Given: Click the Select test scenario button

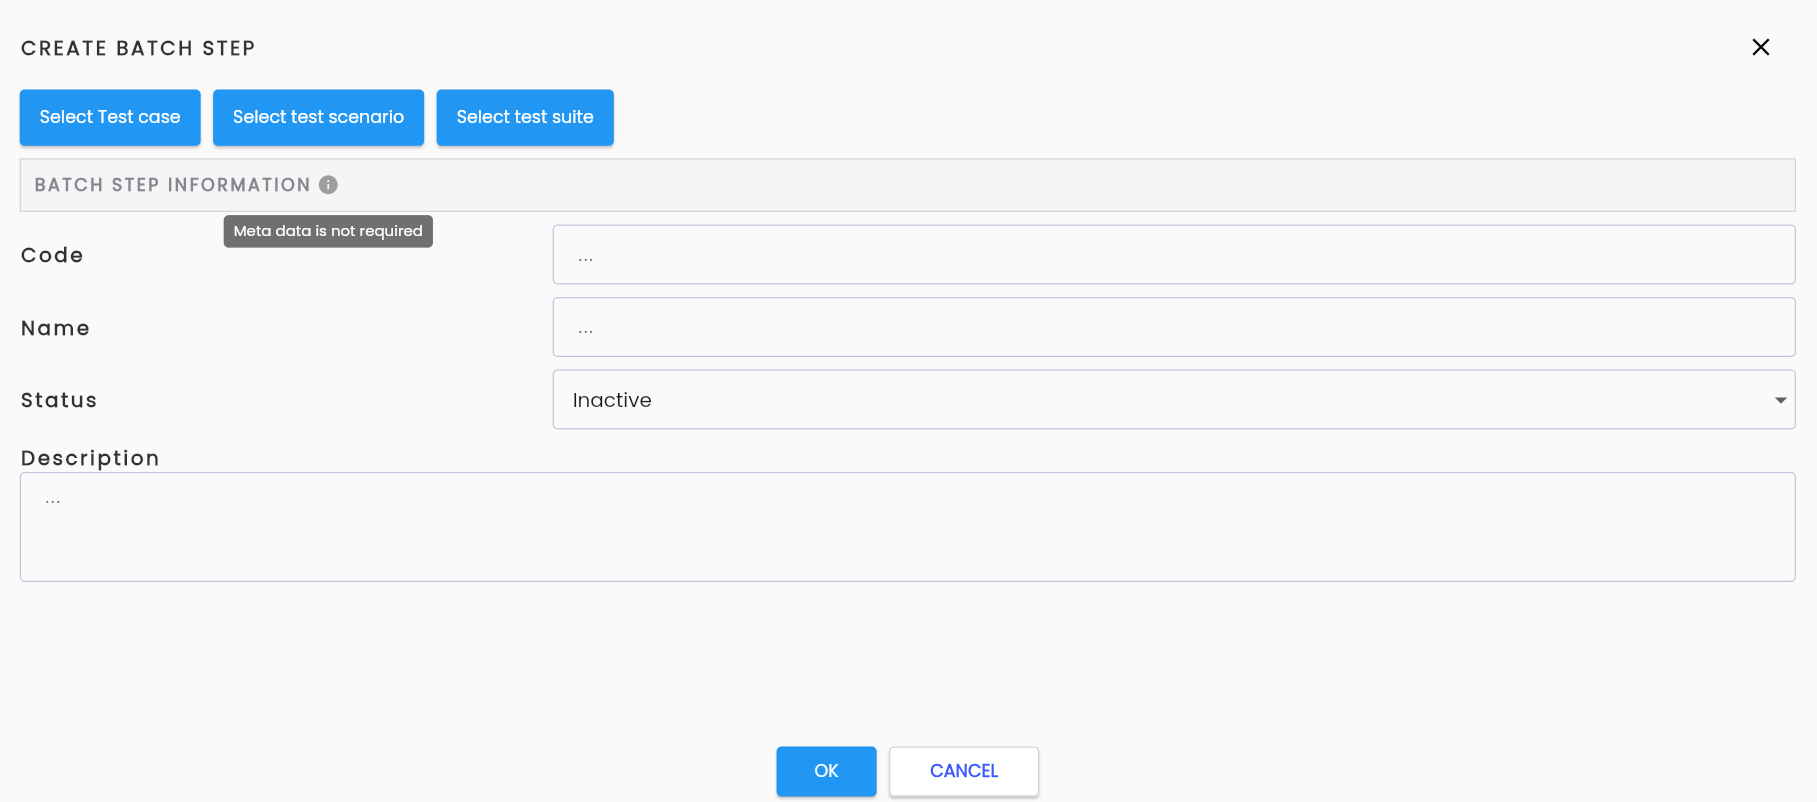Looking at the screenshot, I should 318,117.
